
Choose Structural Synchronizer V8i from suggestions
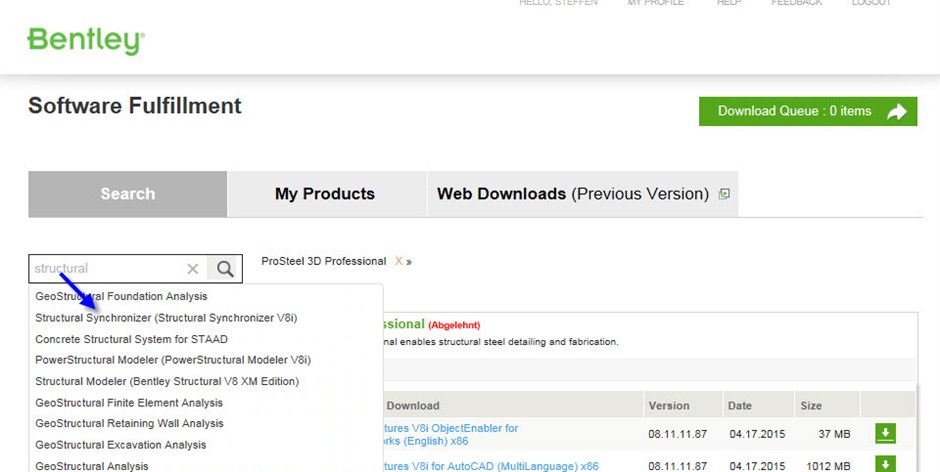tap(166, 318)
